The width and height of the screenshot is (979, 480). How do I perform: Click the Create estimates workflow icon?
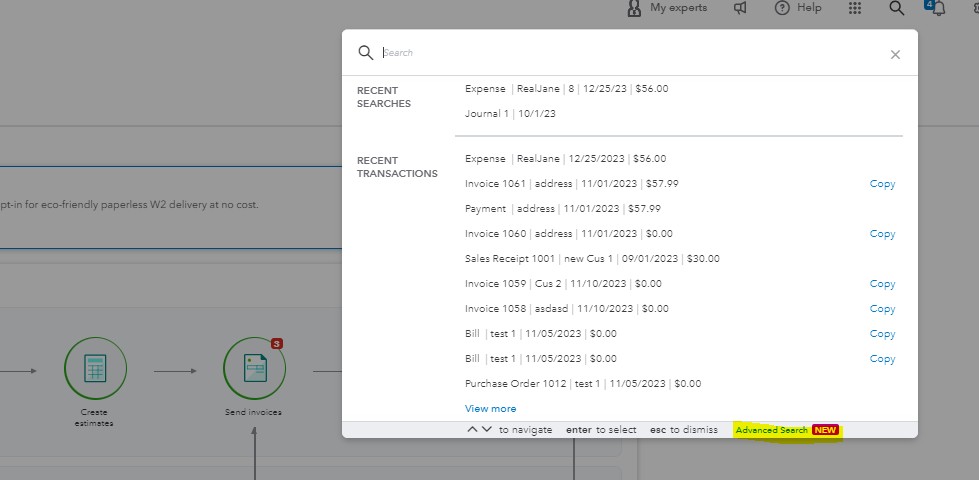pos(96,368)
